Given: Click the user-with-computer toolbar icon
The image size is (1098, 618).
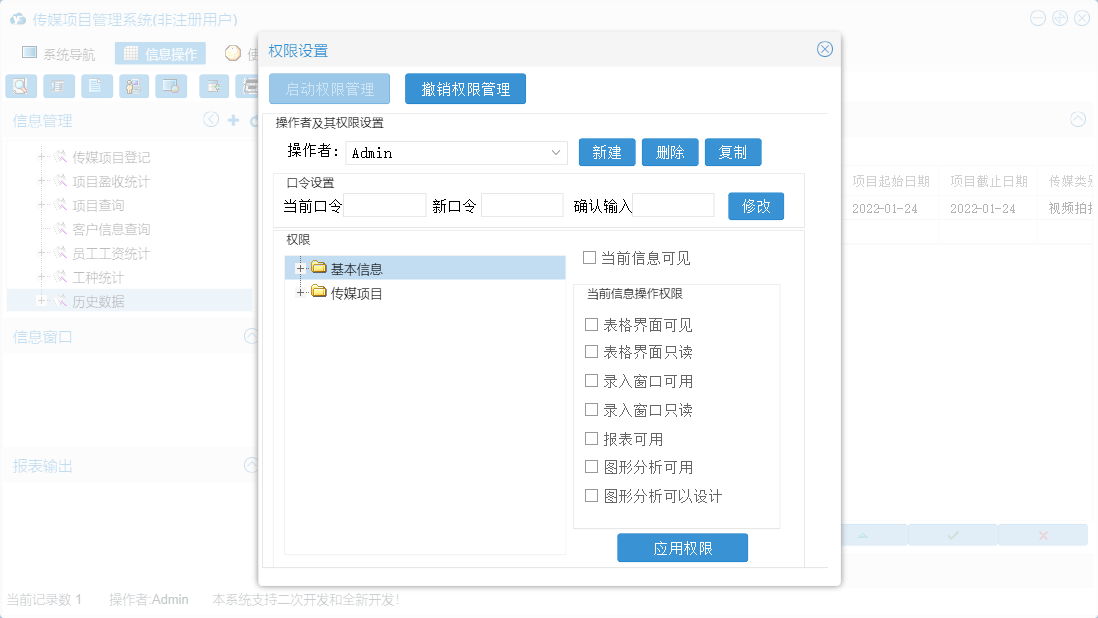Looking at the screenshot, I should (134, 86).
